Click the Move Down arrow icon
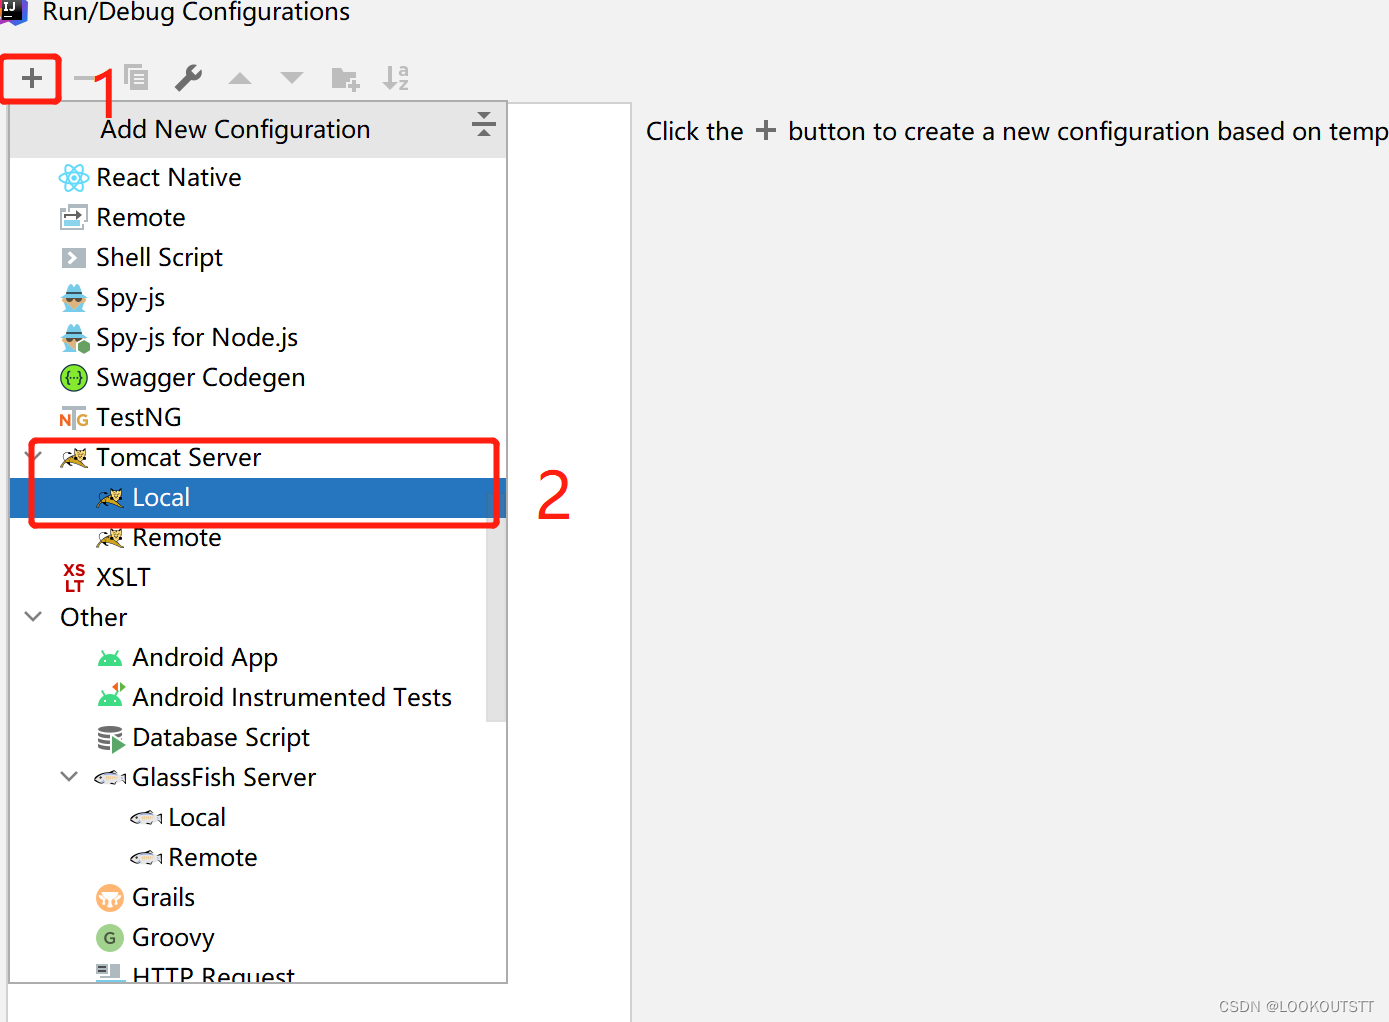1389x1022 pixels. 292,78
